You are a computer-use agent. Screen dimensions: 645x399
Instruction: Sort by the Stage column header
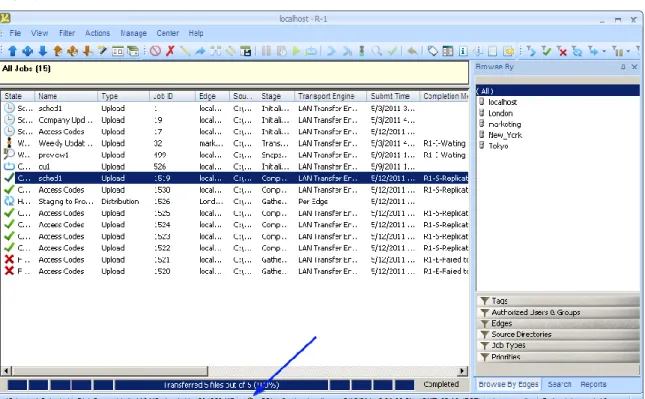[x=276, y=96]
